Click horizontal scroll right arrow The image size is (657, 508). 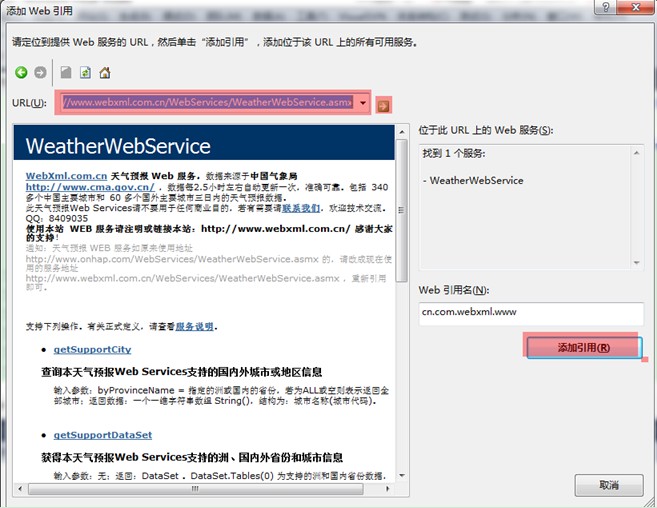[x=388, y=489]
